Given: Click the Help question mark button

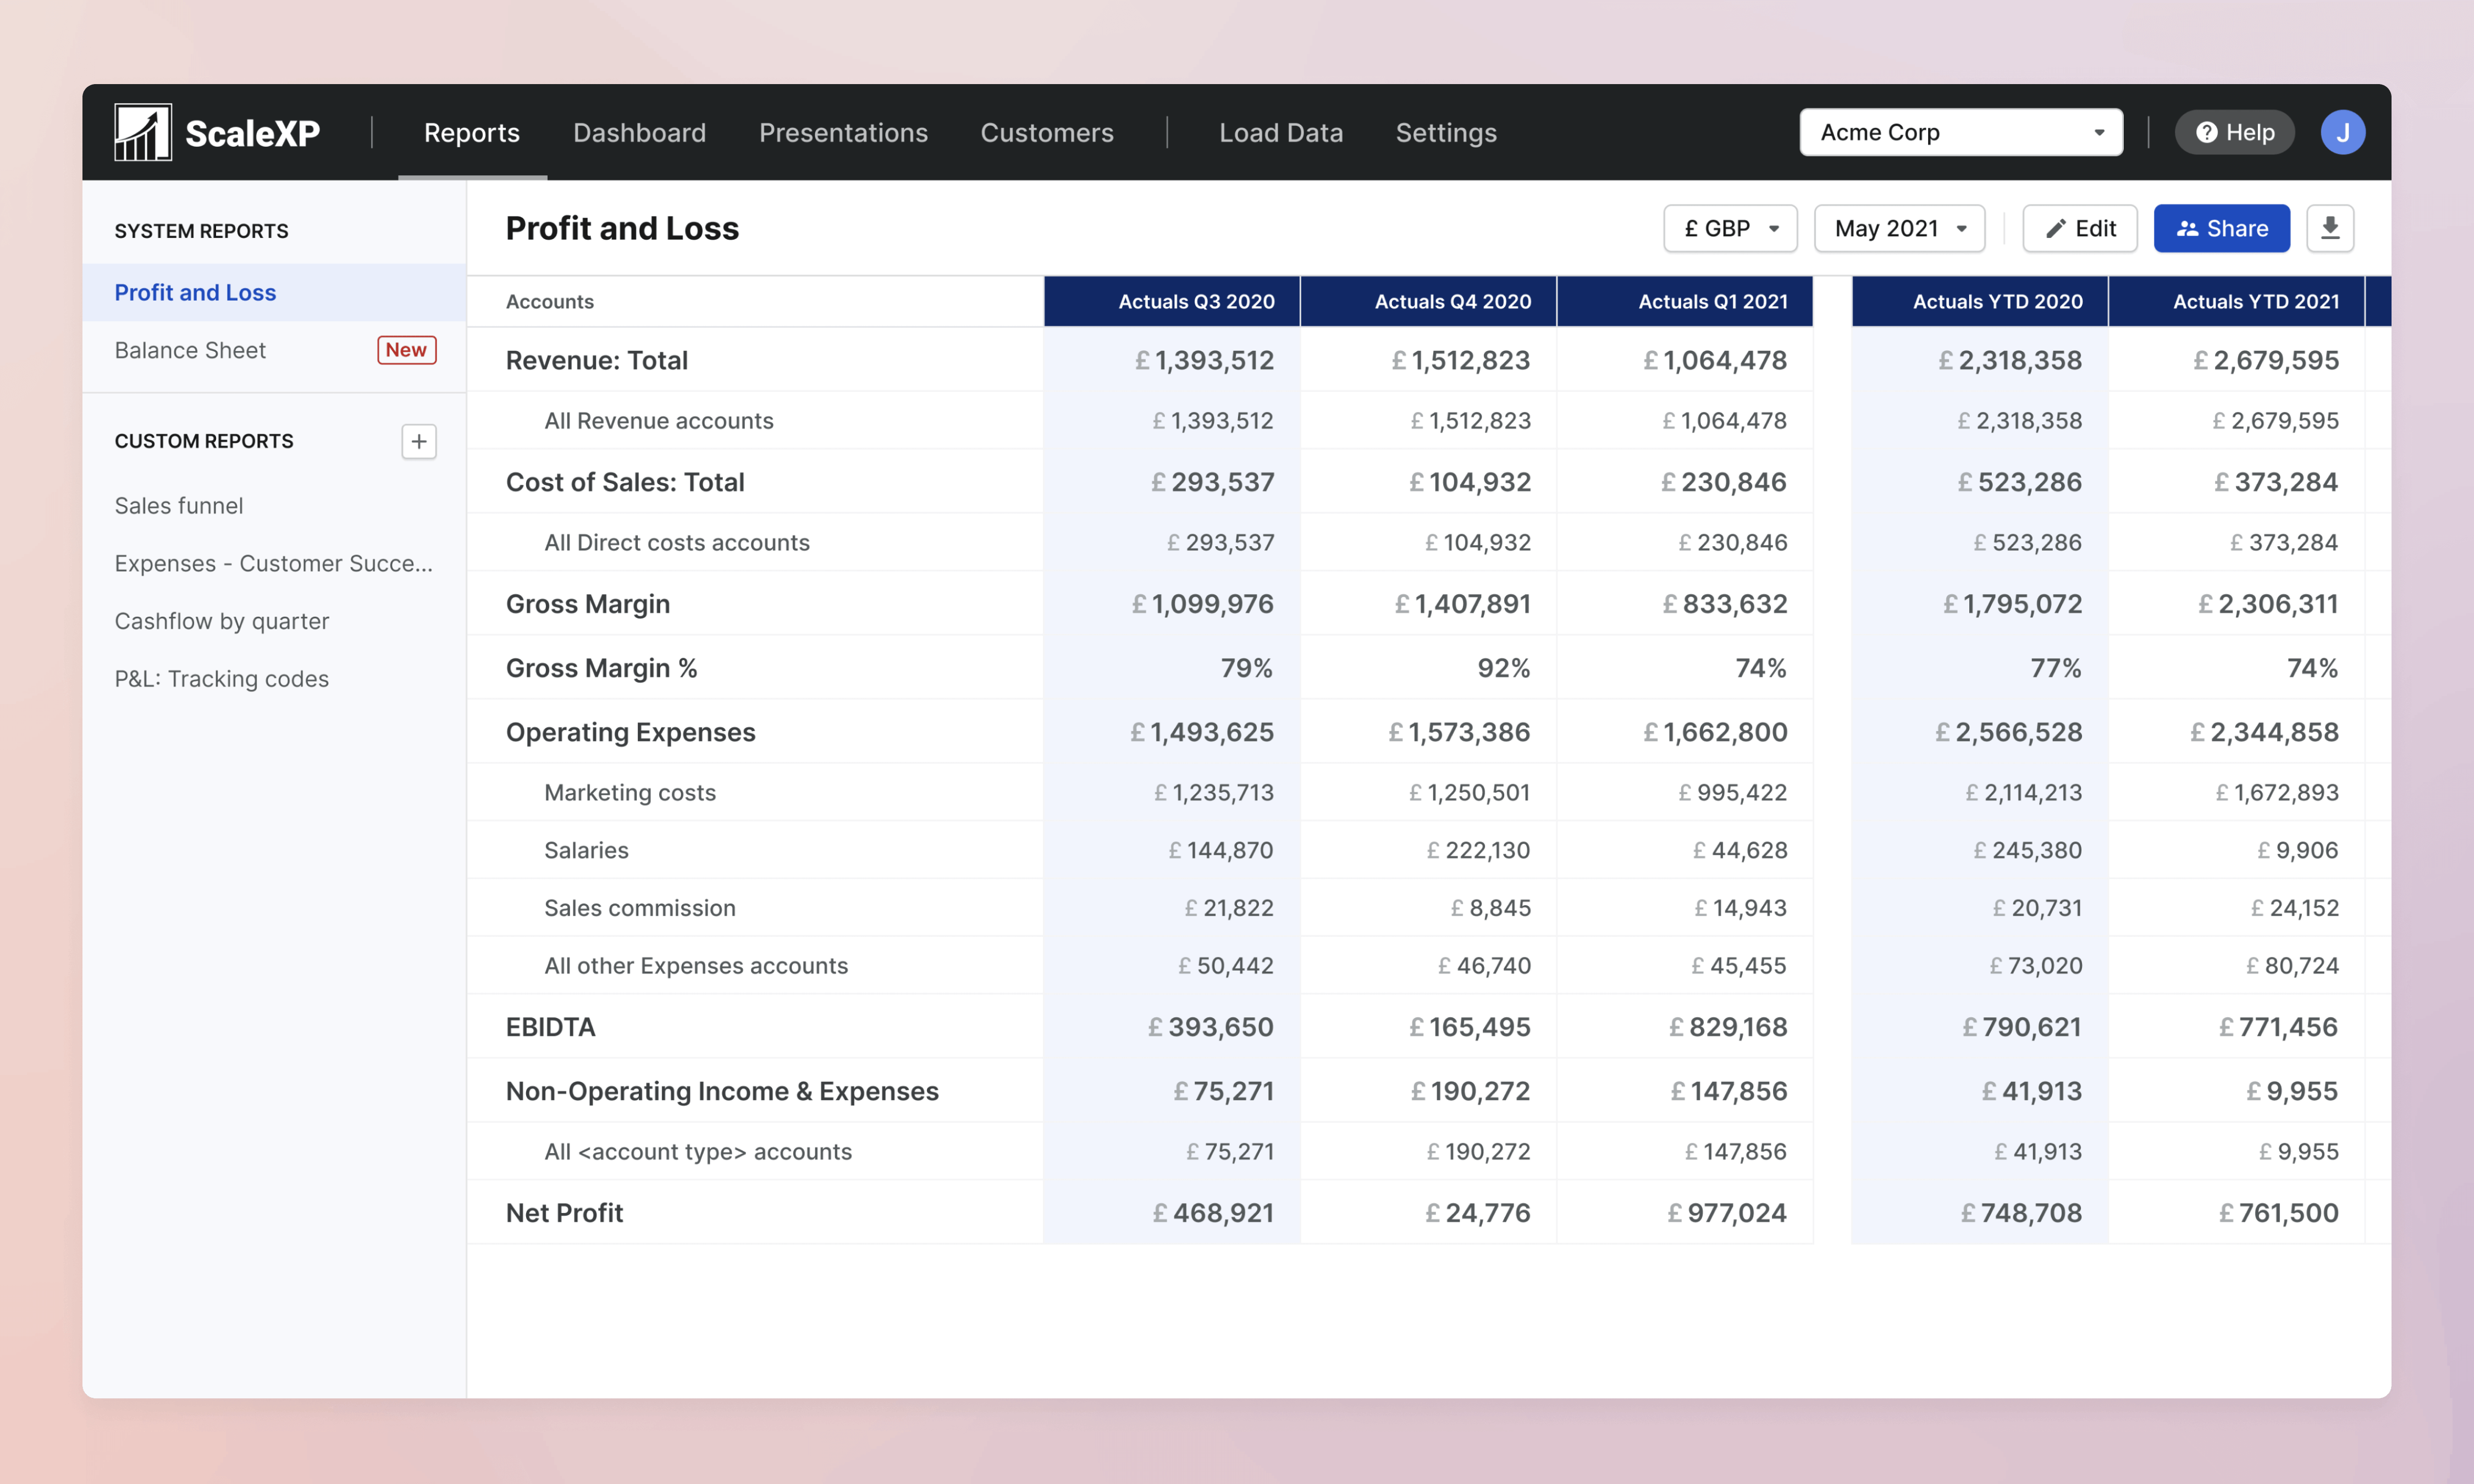Looking at the screenshot, I should (x=2234, y=132).
